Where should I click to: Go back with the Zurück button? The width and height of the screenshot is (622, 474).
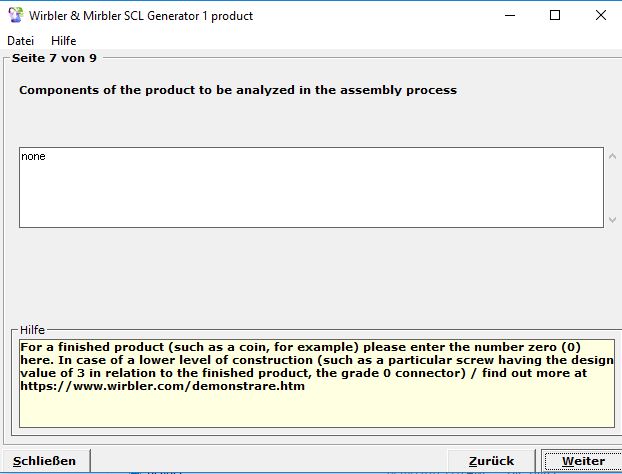[491, 461]
